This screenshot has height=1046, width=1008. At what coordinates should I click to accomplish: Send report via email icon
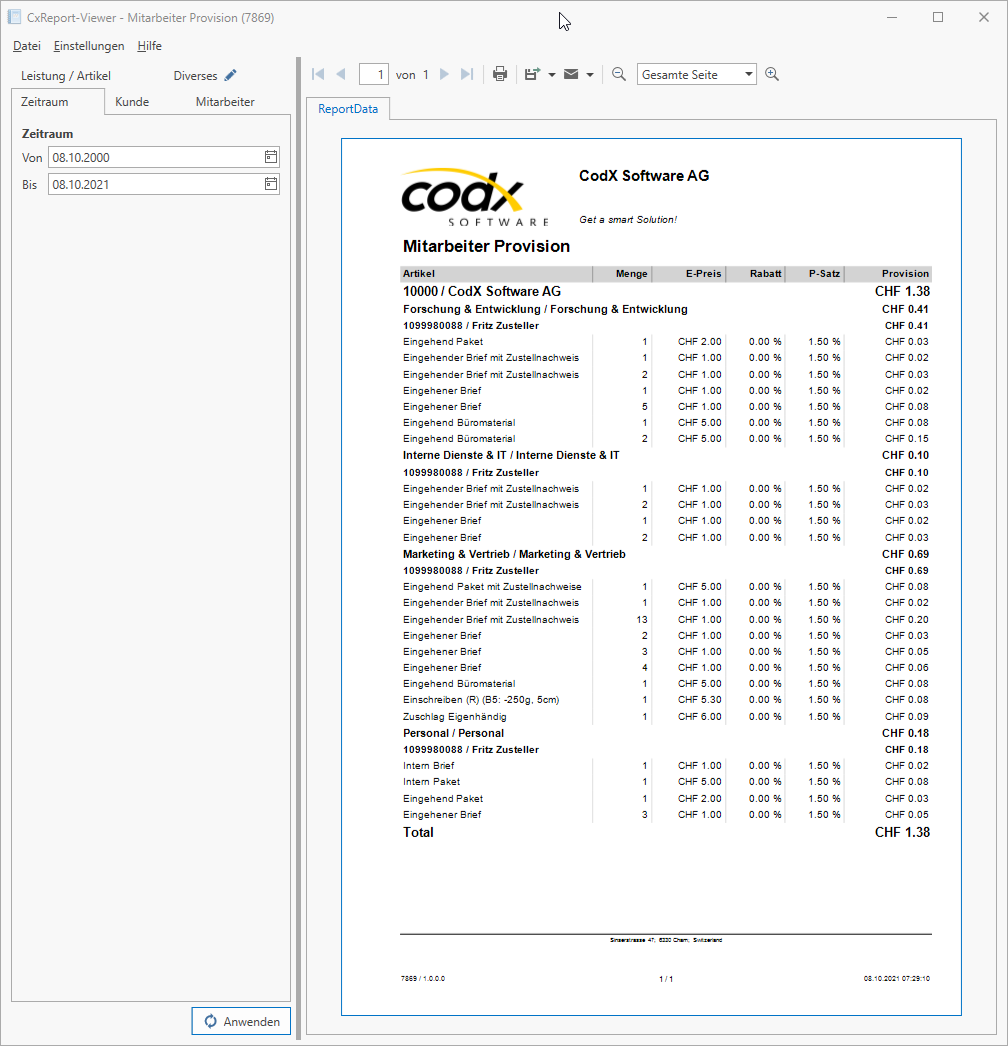pyautogui.click(x=571, y=74)
